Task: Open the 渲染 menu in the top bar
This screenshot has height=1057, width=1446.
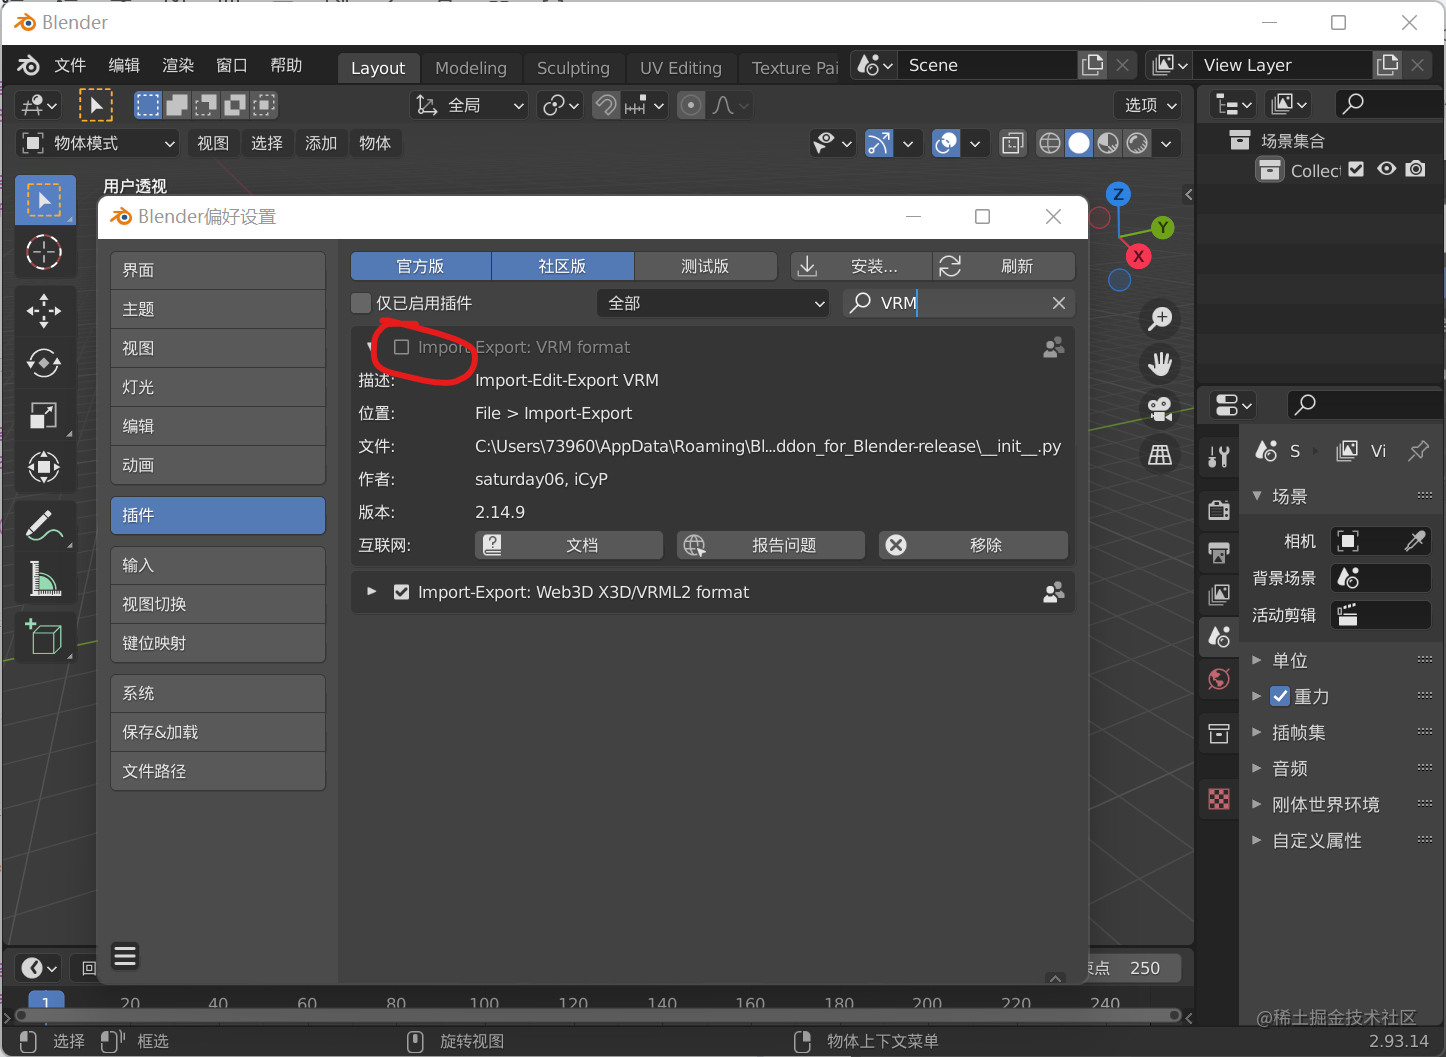Action: tap(177, 65)
